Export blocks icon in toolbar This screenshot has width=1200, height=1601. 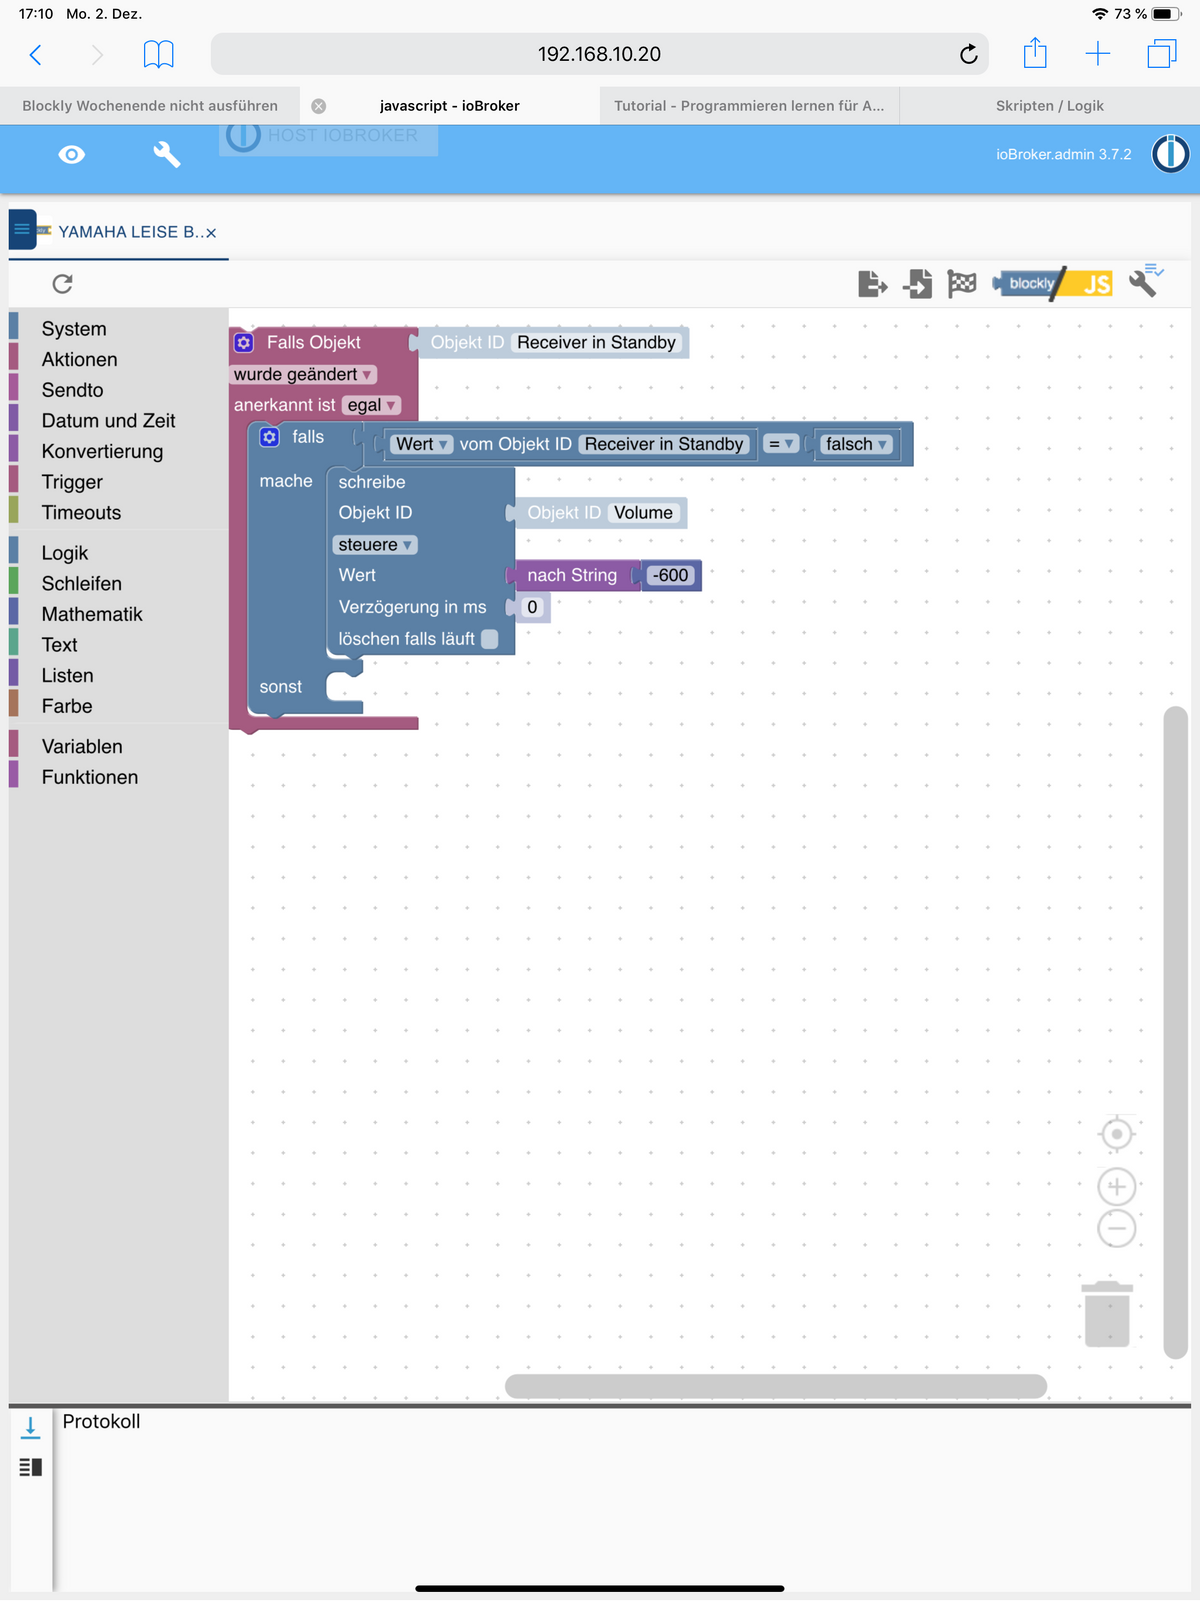point(873,284)
